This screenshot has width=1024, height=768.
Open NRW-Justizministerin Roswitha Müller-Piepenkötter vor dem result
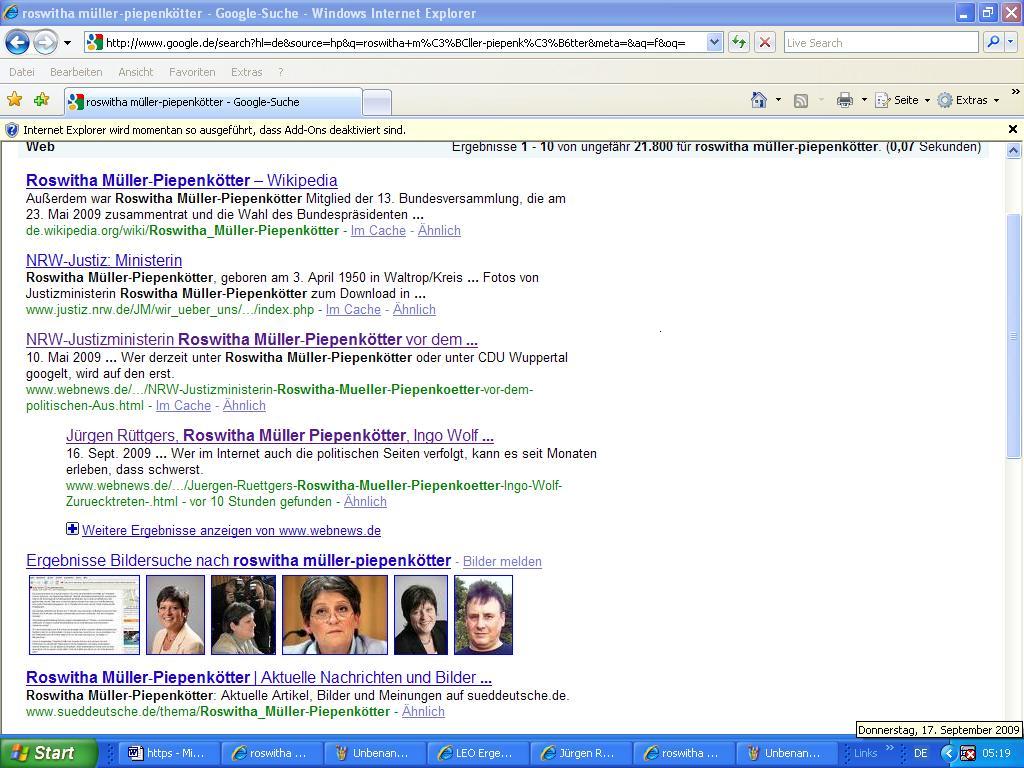click(x=251, y=340)
